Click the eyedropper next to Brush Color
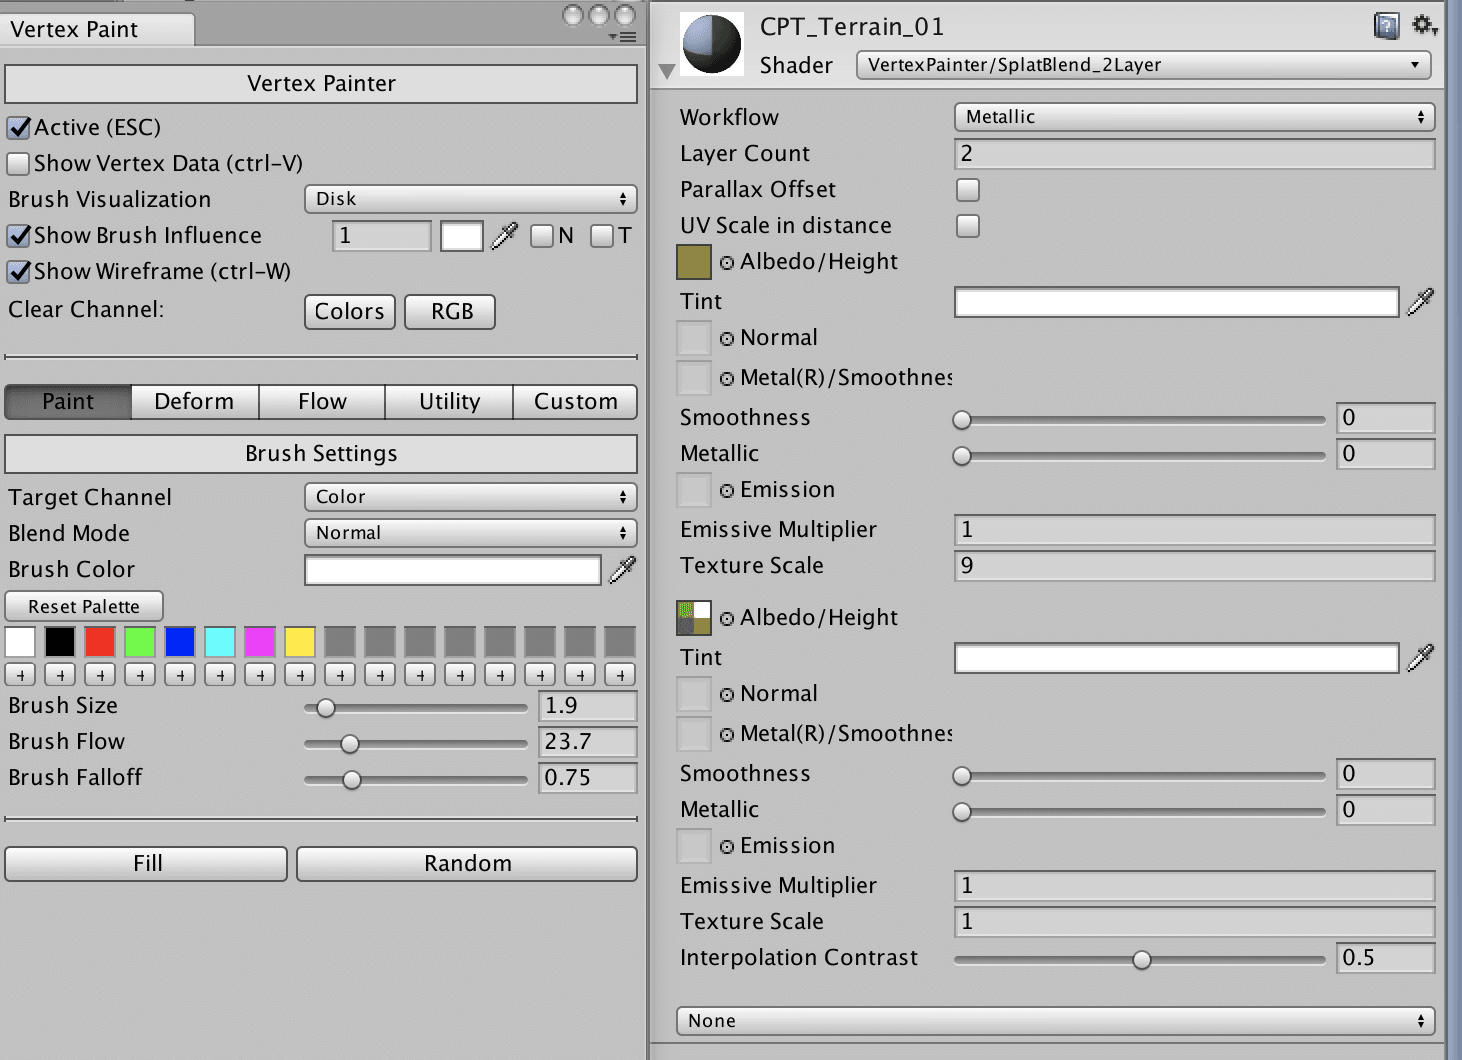 (x=622, y=570)
